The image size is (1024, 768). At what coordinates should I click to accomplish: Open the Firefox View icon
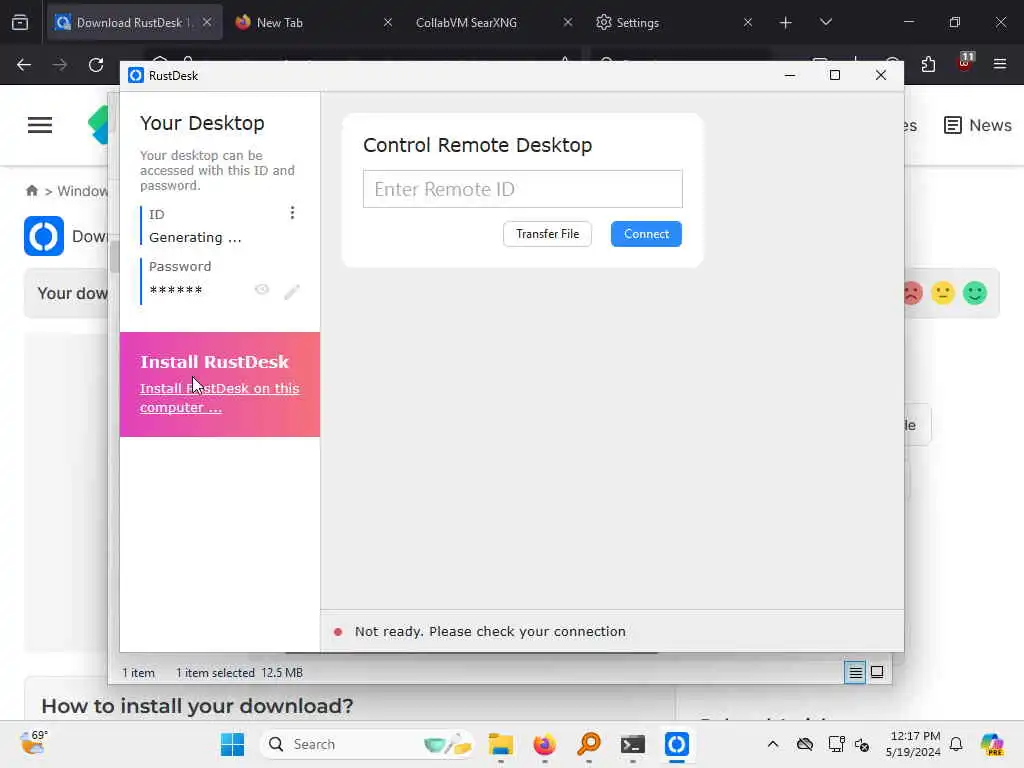[20, 22]
